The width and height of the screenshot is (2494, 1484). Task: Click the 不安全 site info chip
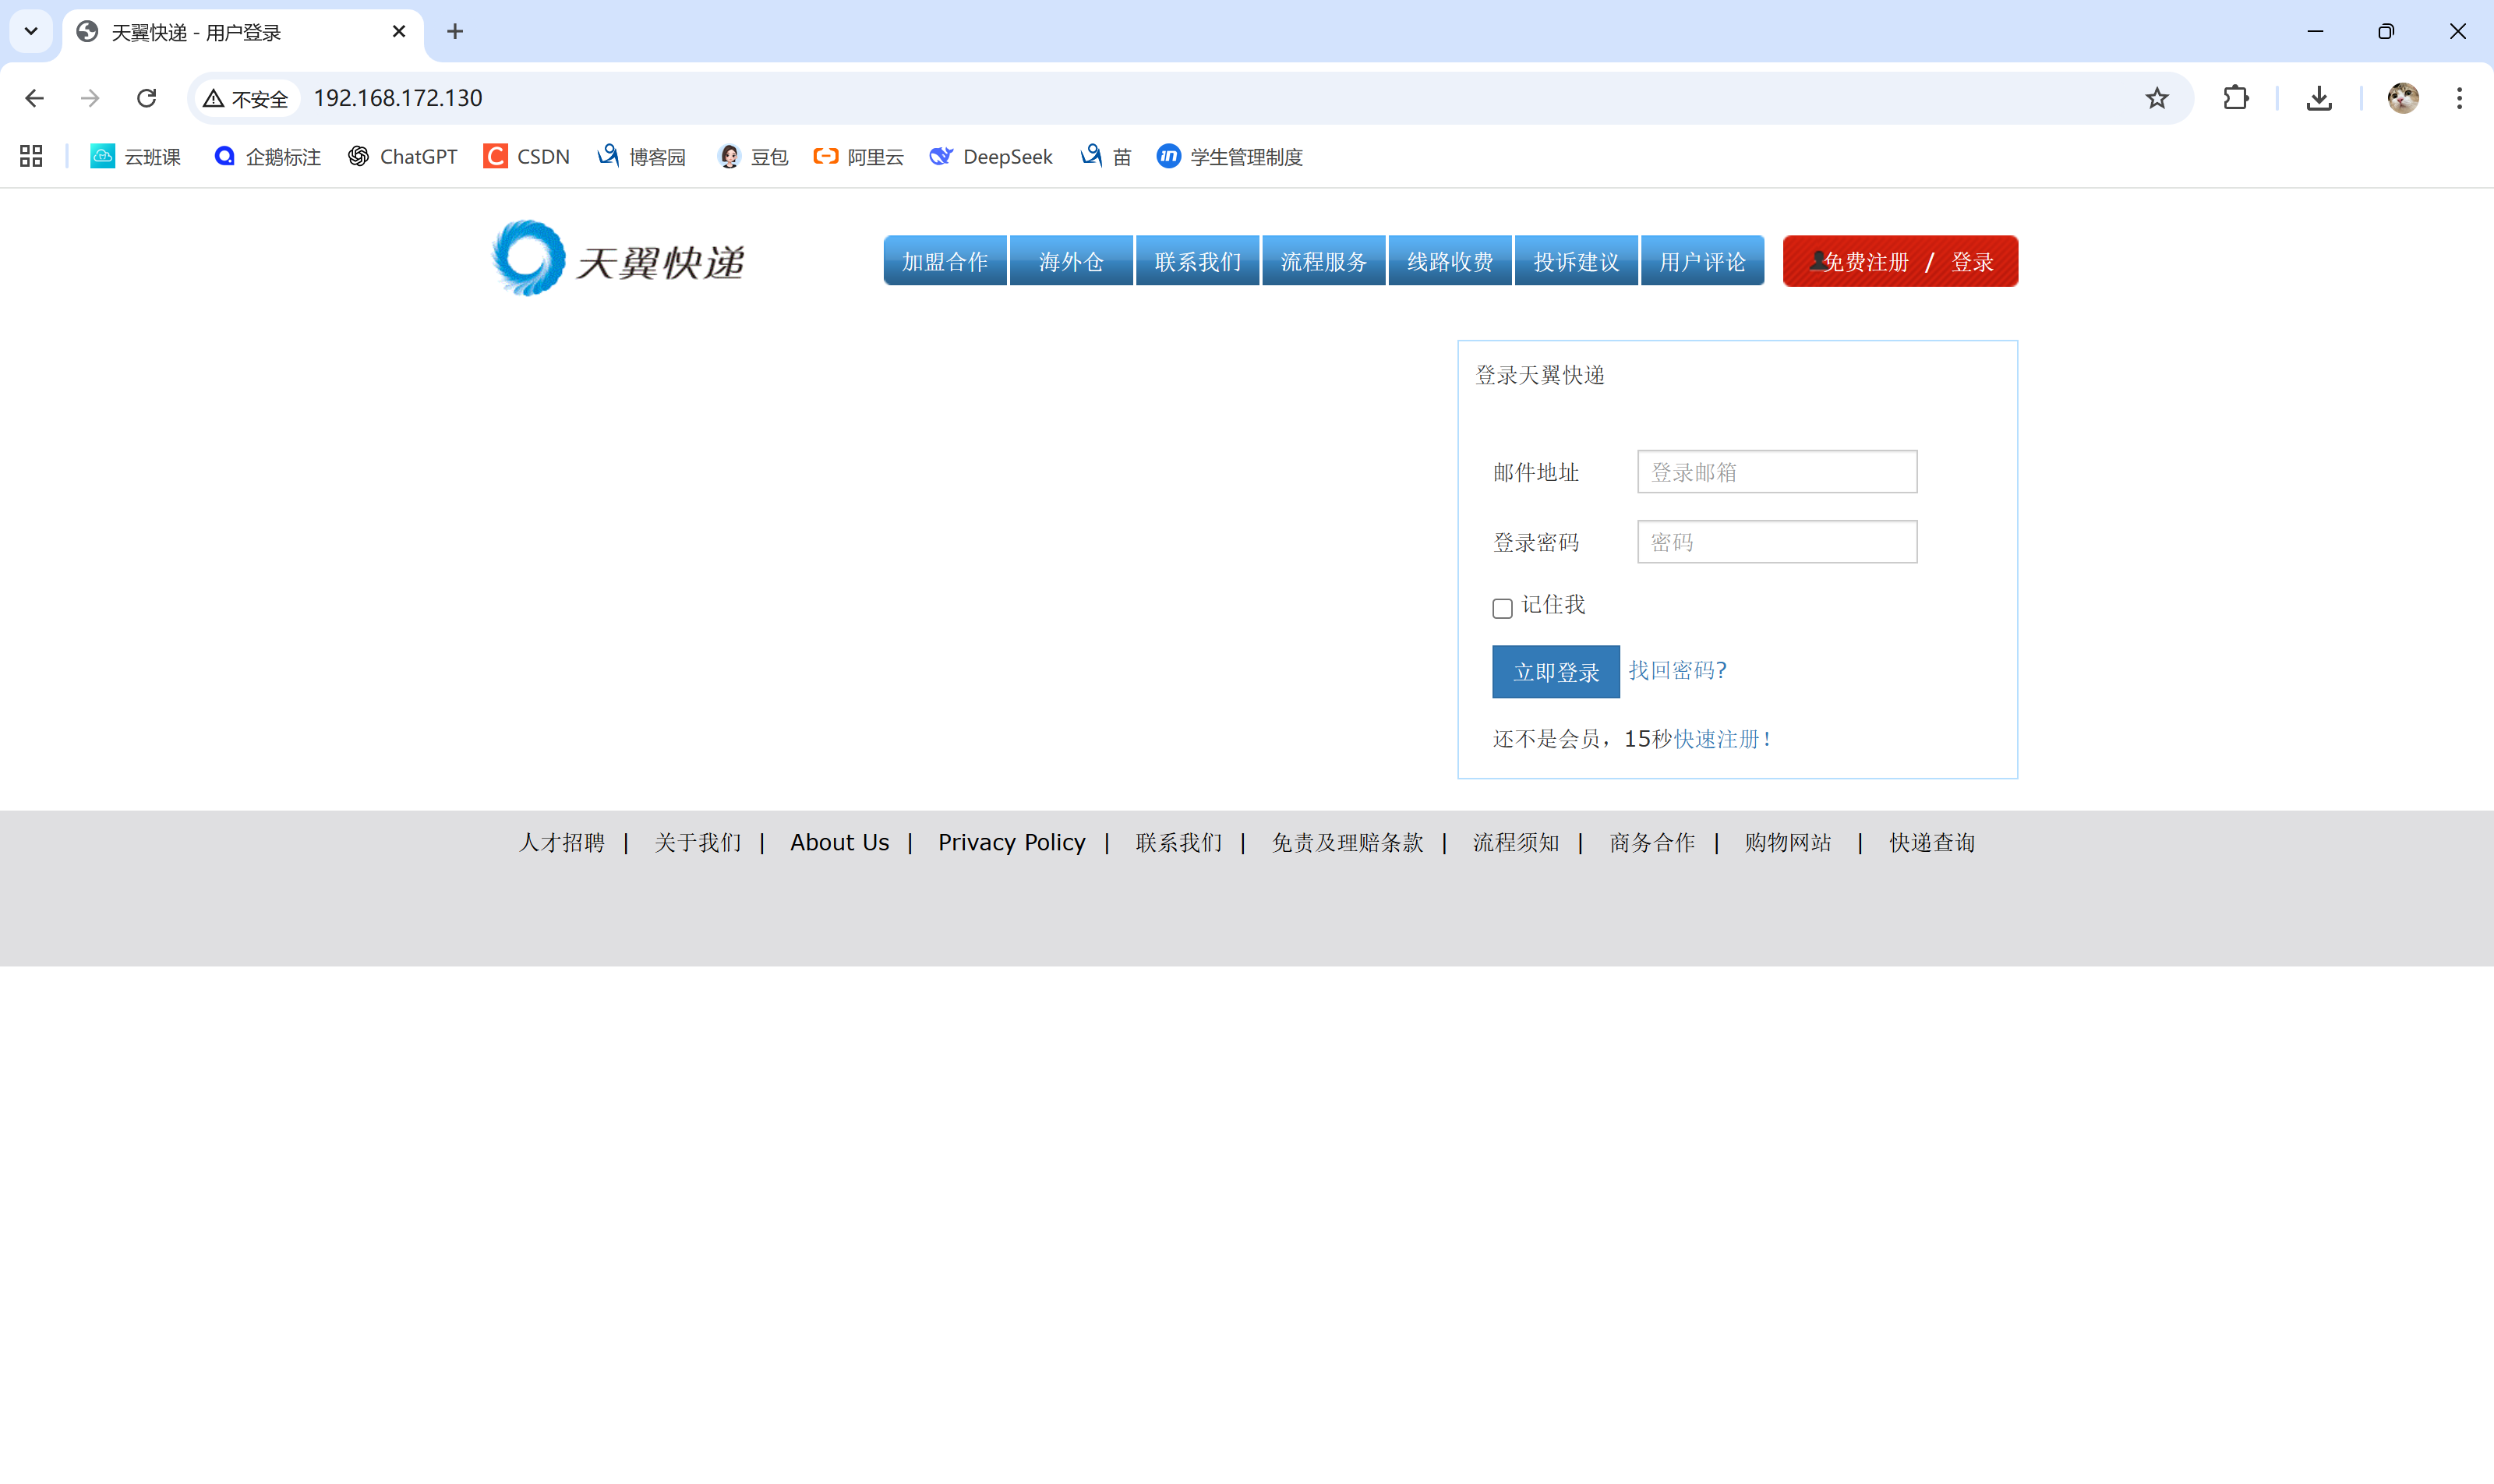(246, 98)
